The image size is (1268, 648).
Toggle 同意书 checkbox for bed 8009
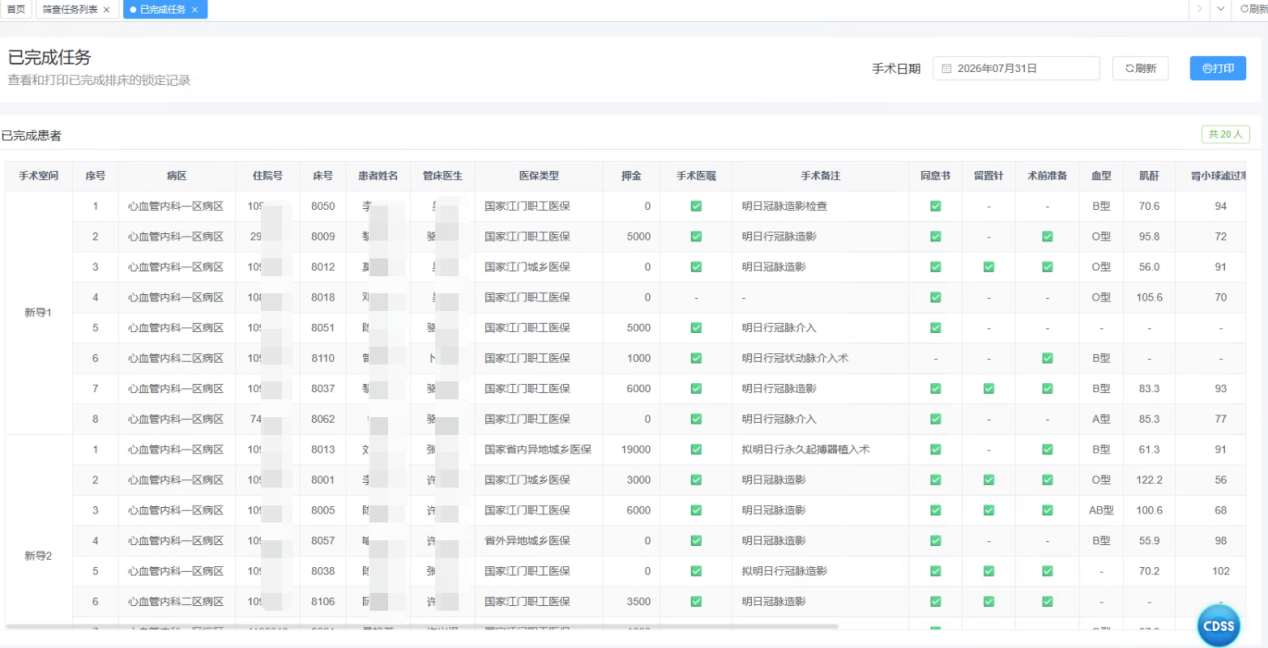(935, 237)
